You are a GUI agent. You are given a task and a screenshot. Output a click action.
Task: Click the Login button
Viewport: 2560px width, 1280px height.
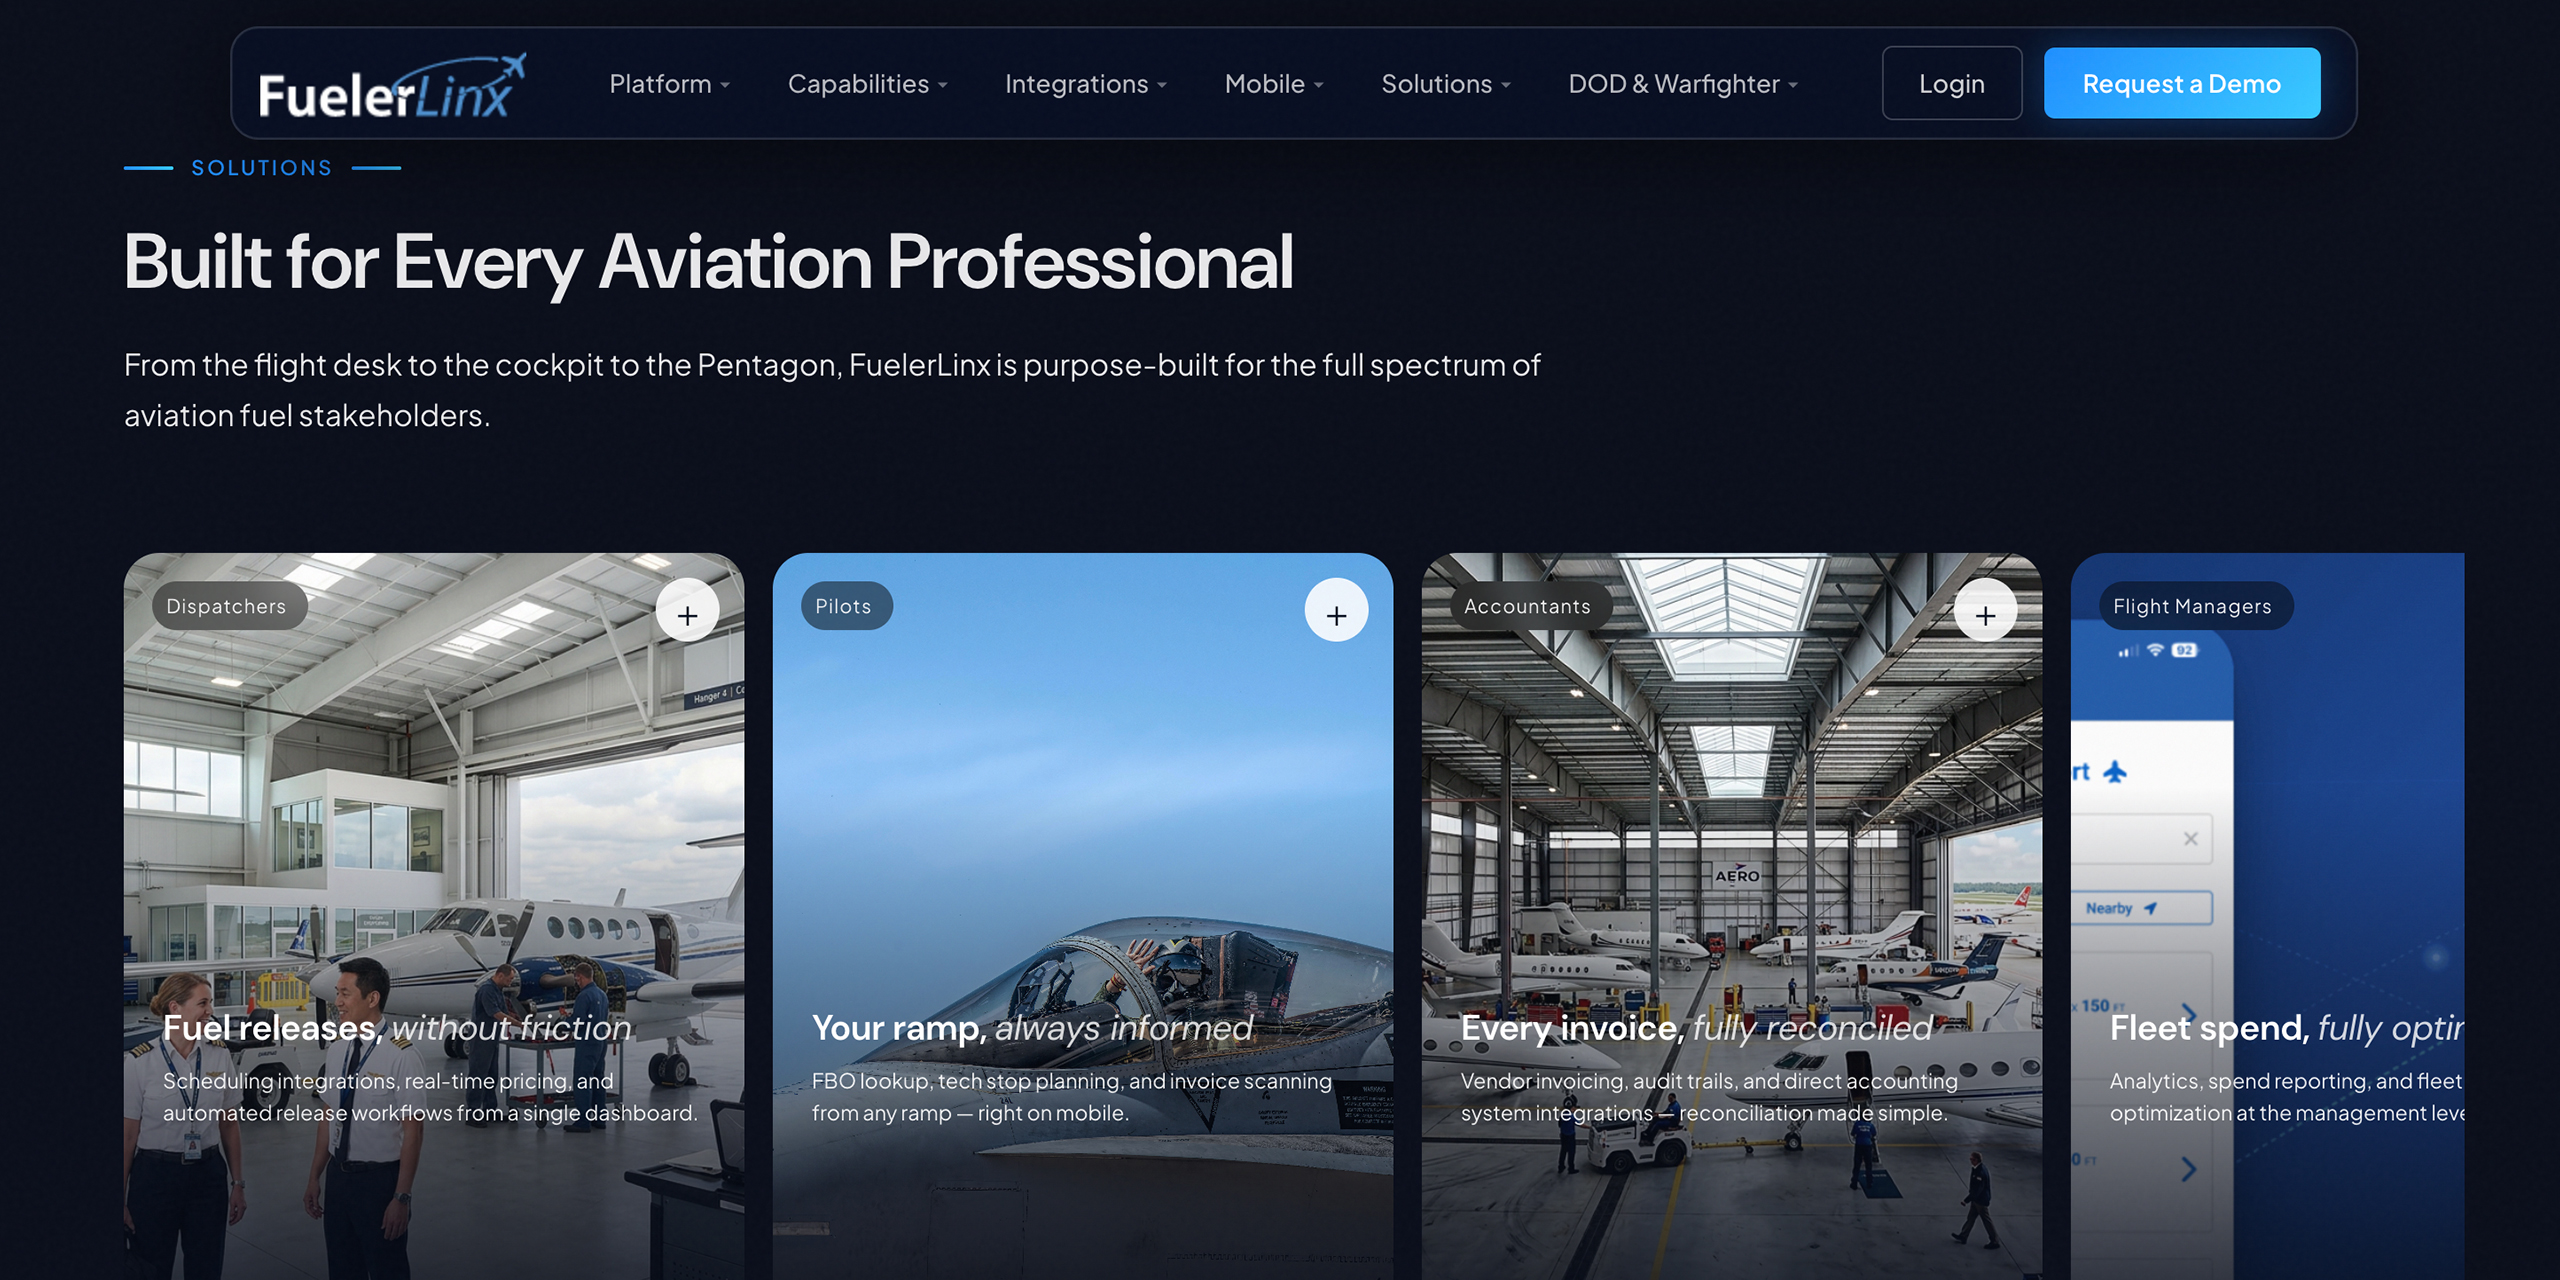[x=1951, y=84]
